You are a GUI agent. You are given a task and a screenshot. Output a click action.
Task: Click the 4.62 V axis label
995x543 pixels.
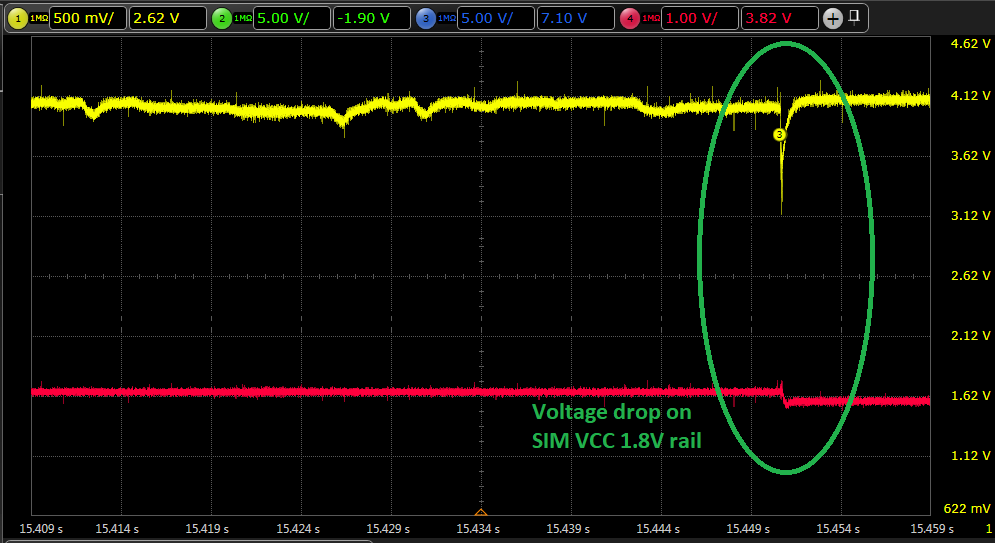pos(971,44)
